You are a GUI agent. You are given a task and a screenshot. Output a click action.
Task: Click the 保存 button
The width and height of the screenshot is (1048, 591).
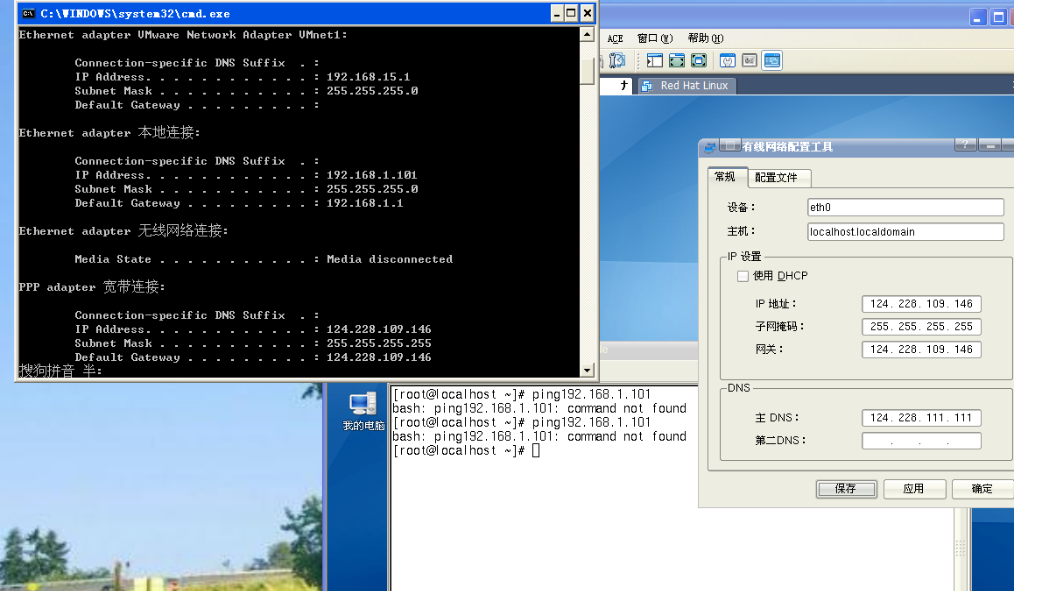(845, 489)
